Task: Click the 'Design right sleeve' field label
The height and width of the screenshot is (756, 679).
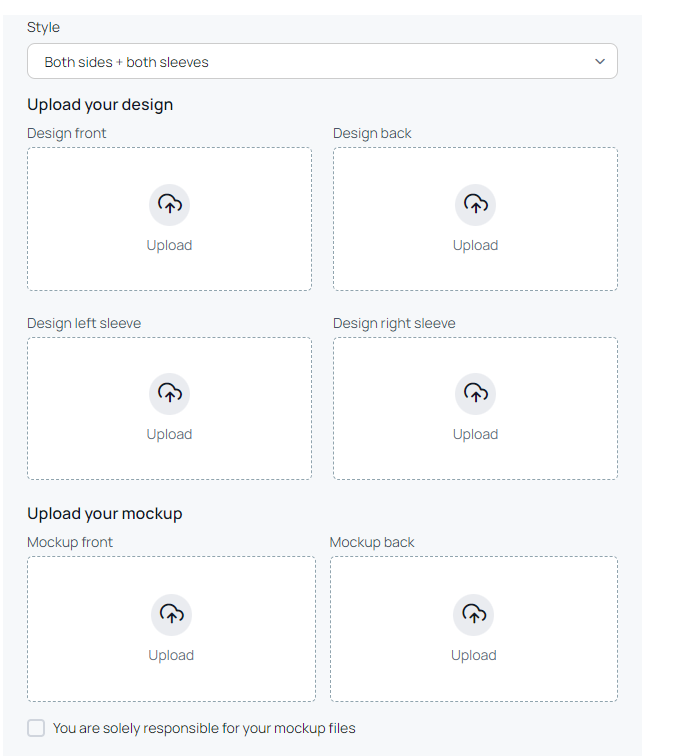Action: [x=394, y=323]
